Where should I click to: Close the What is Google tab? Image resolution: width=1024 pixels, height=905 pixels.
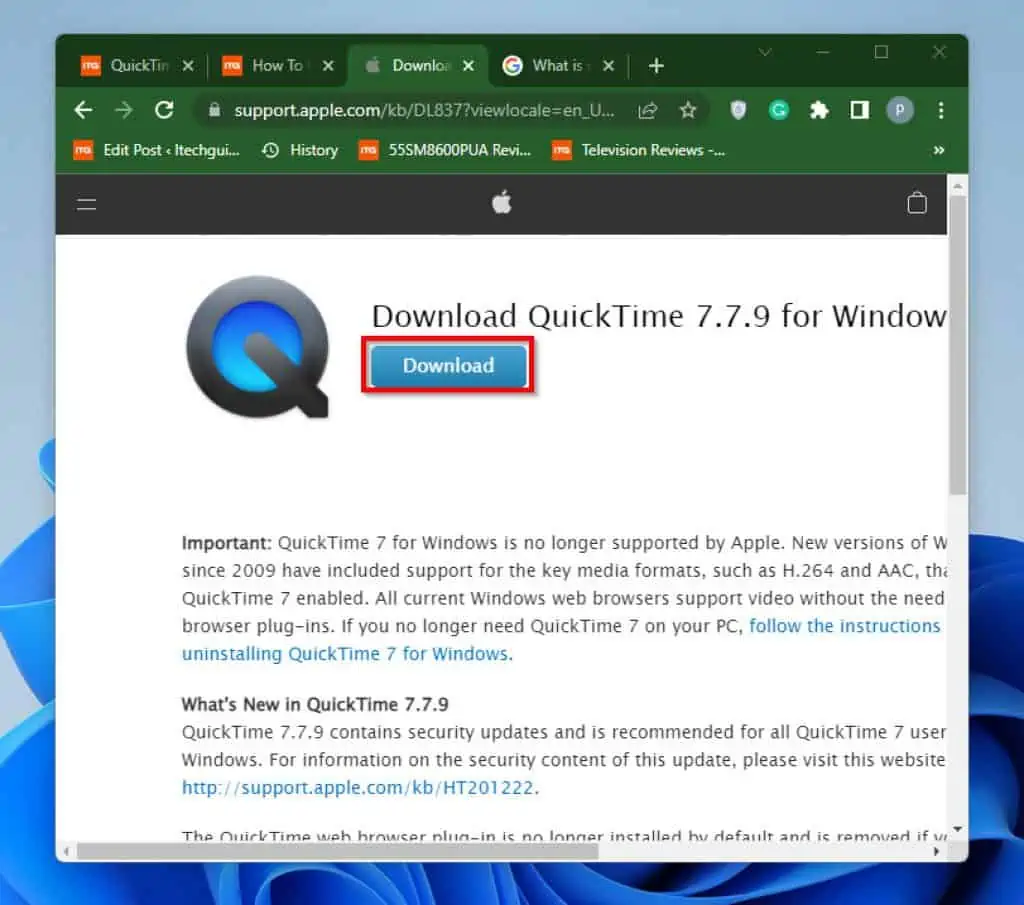click(608, 65)
